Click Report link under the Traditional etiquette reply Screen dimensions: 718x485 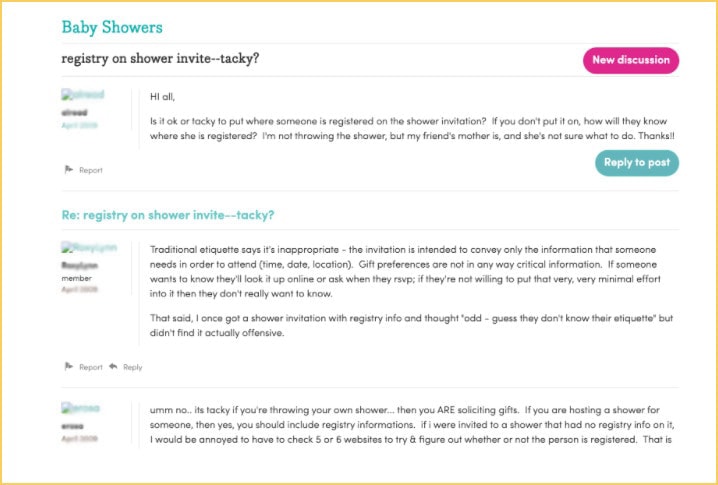pyautogui.click(x=91, y=367)
